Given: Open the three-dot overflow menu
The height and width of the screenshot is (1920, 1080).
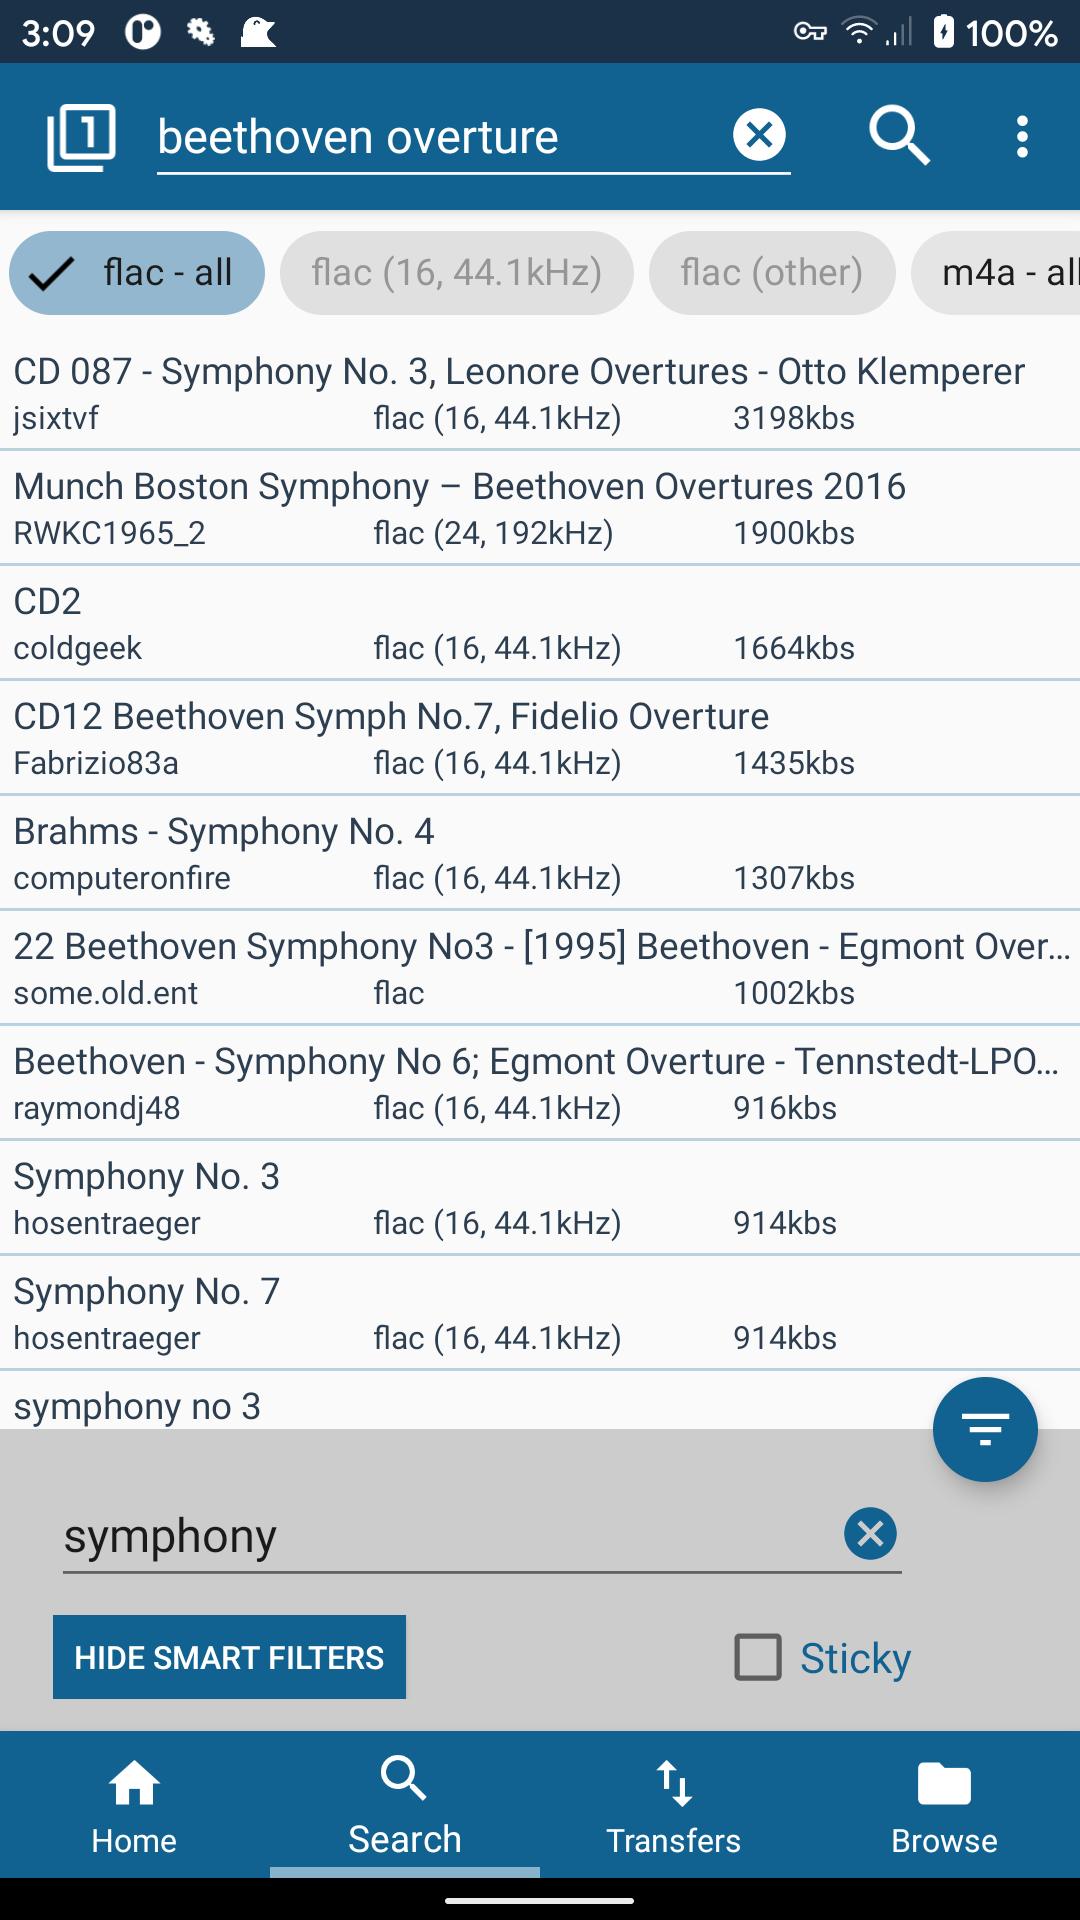Looking at the screenshot, I should pyautogui.click(x=1022, y=136).
